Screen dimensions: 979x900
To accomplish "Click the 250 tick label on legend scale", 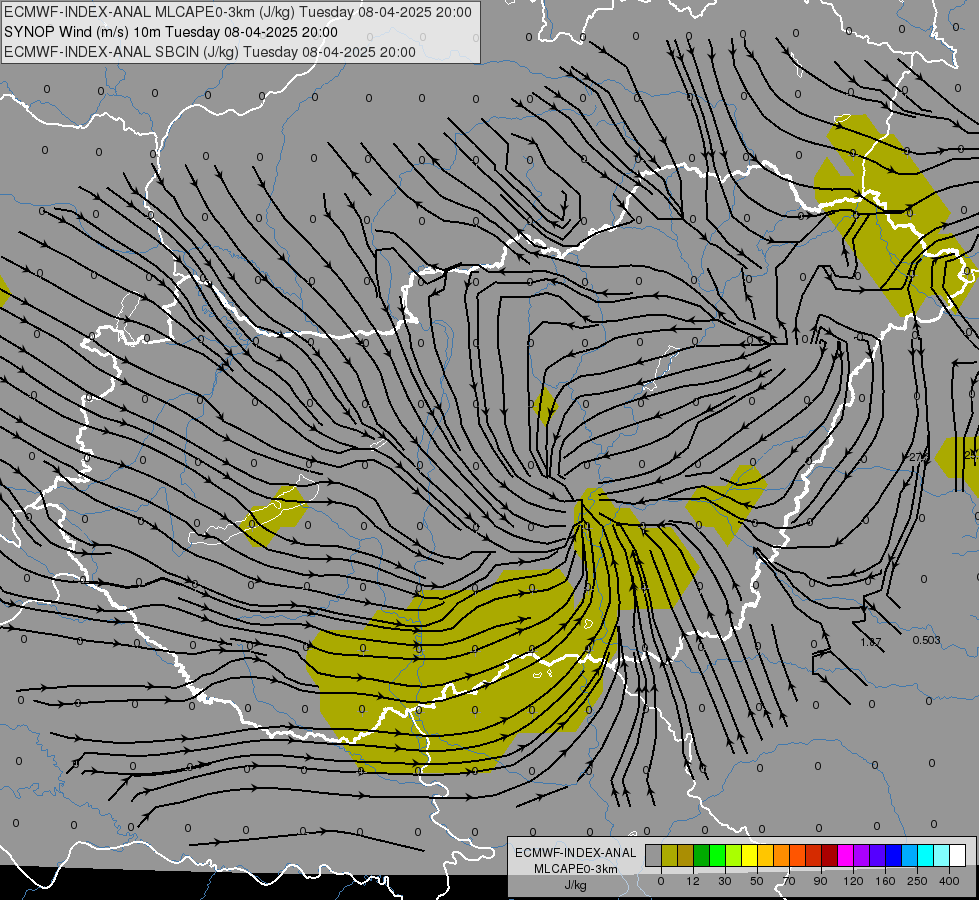I will [917, 881].
